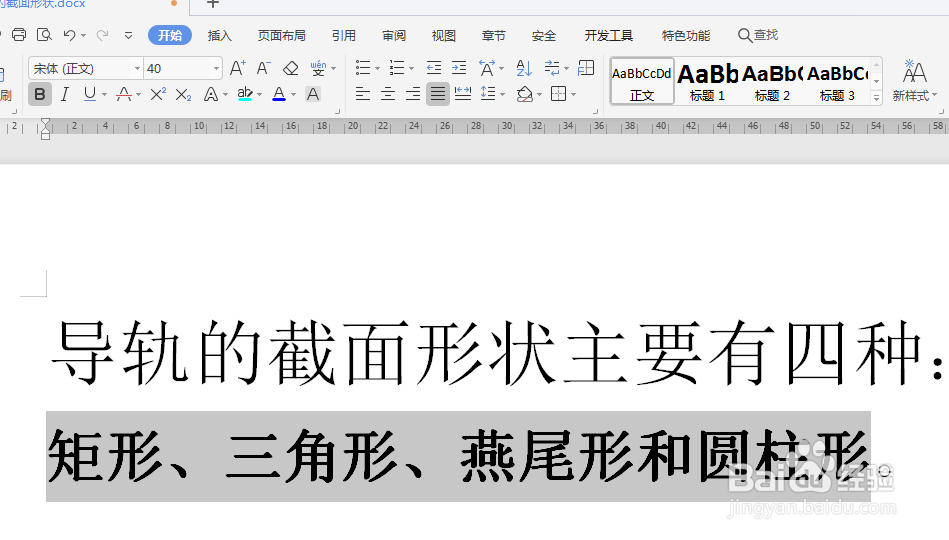Sort text with A-Z icon
Screen dimensions: 949x540
[524, 68]
